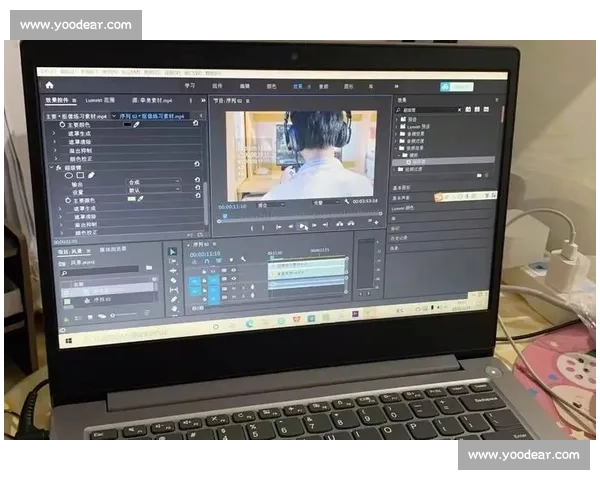Screen dimensions: 600x480
Task: Pick eyedropper beside the lower 主要颜色 swatch
Action: point(140,199)
